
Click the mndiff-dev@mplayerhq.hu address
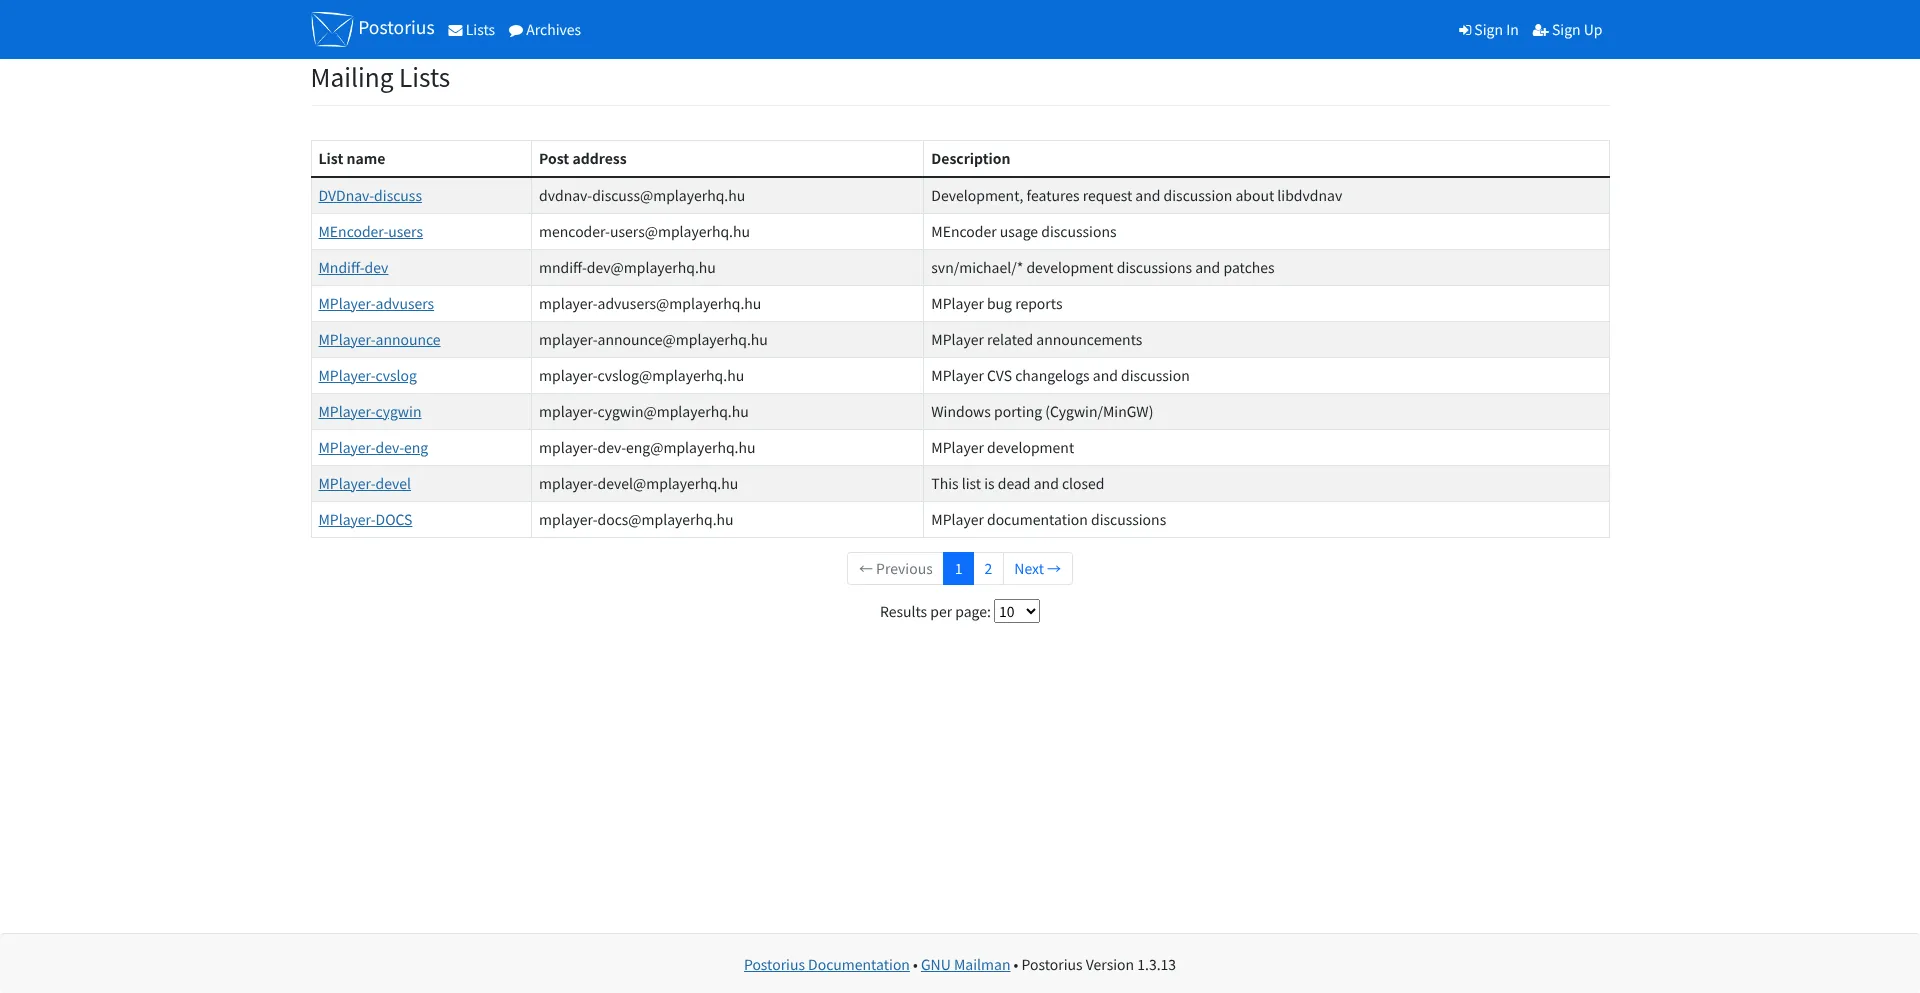pyautogui.click(x=627, y=268)
